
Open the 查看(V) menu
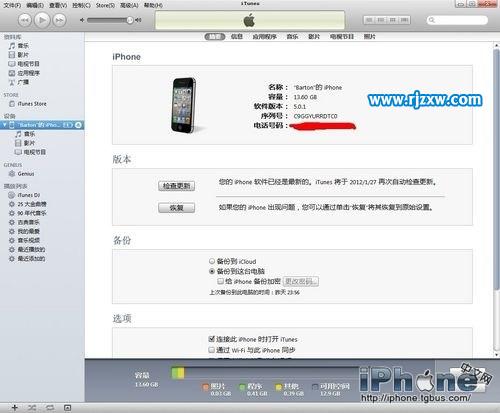(x=58, y=5)
